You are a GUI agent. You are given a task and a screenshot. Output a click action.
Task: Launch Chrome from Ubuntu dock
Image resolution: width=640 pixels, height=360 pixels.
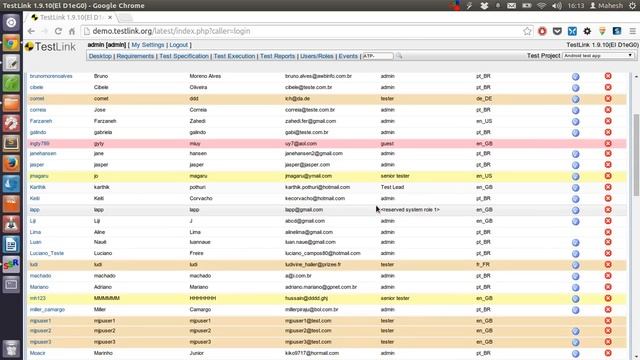[x=11, y=43]
